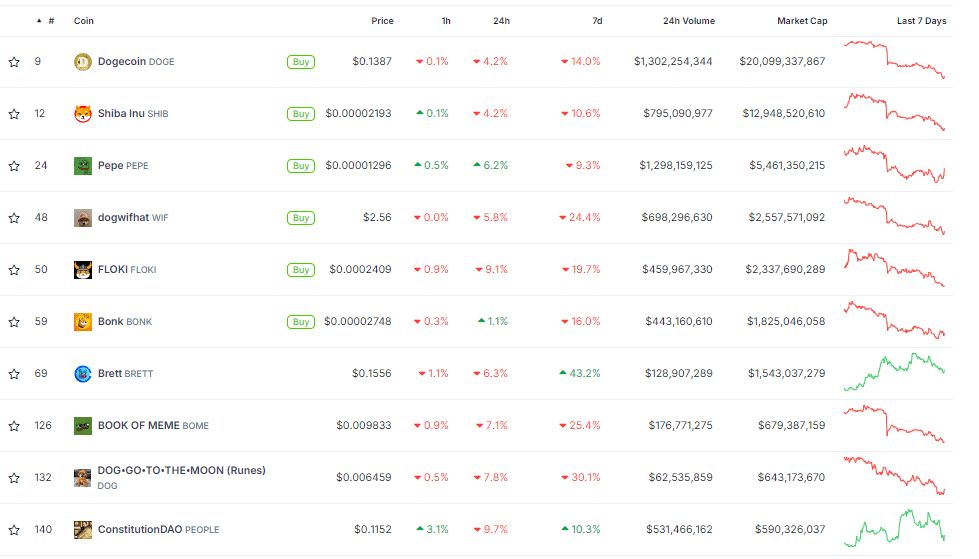This screenshot has width=979, height=559.
Task: Sort the table by Market Cap
Action: (x=802, y=21)
